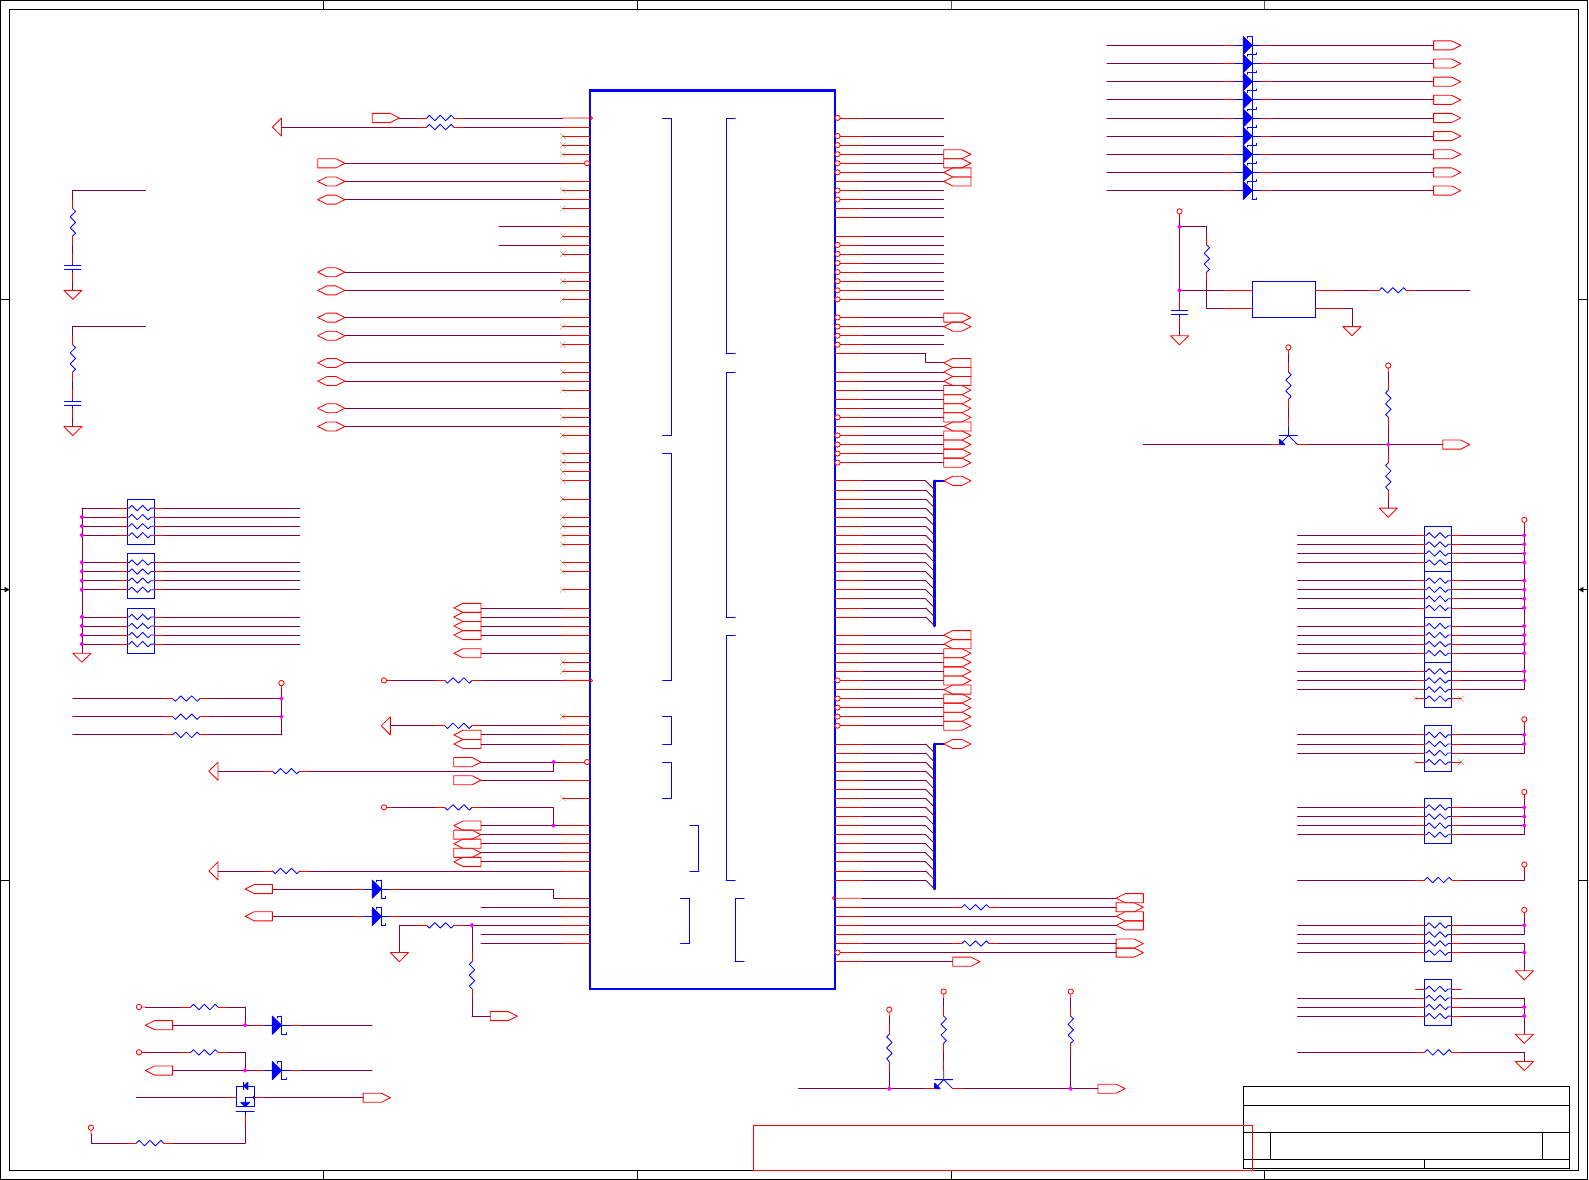Select the capacitor beside the small IC
This screenshot has width=1589, height=1180.
[1179, 312]
